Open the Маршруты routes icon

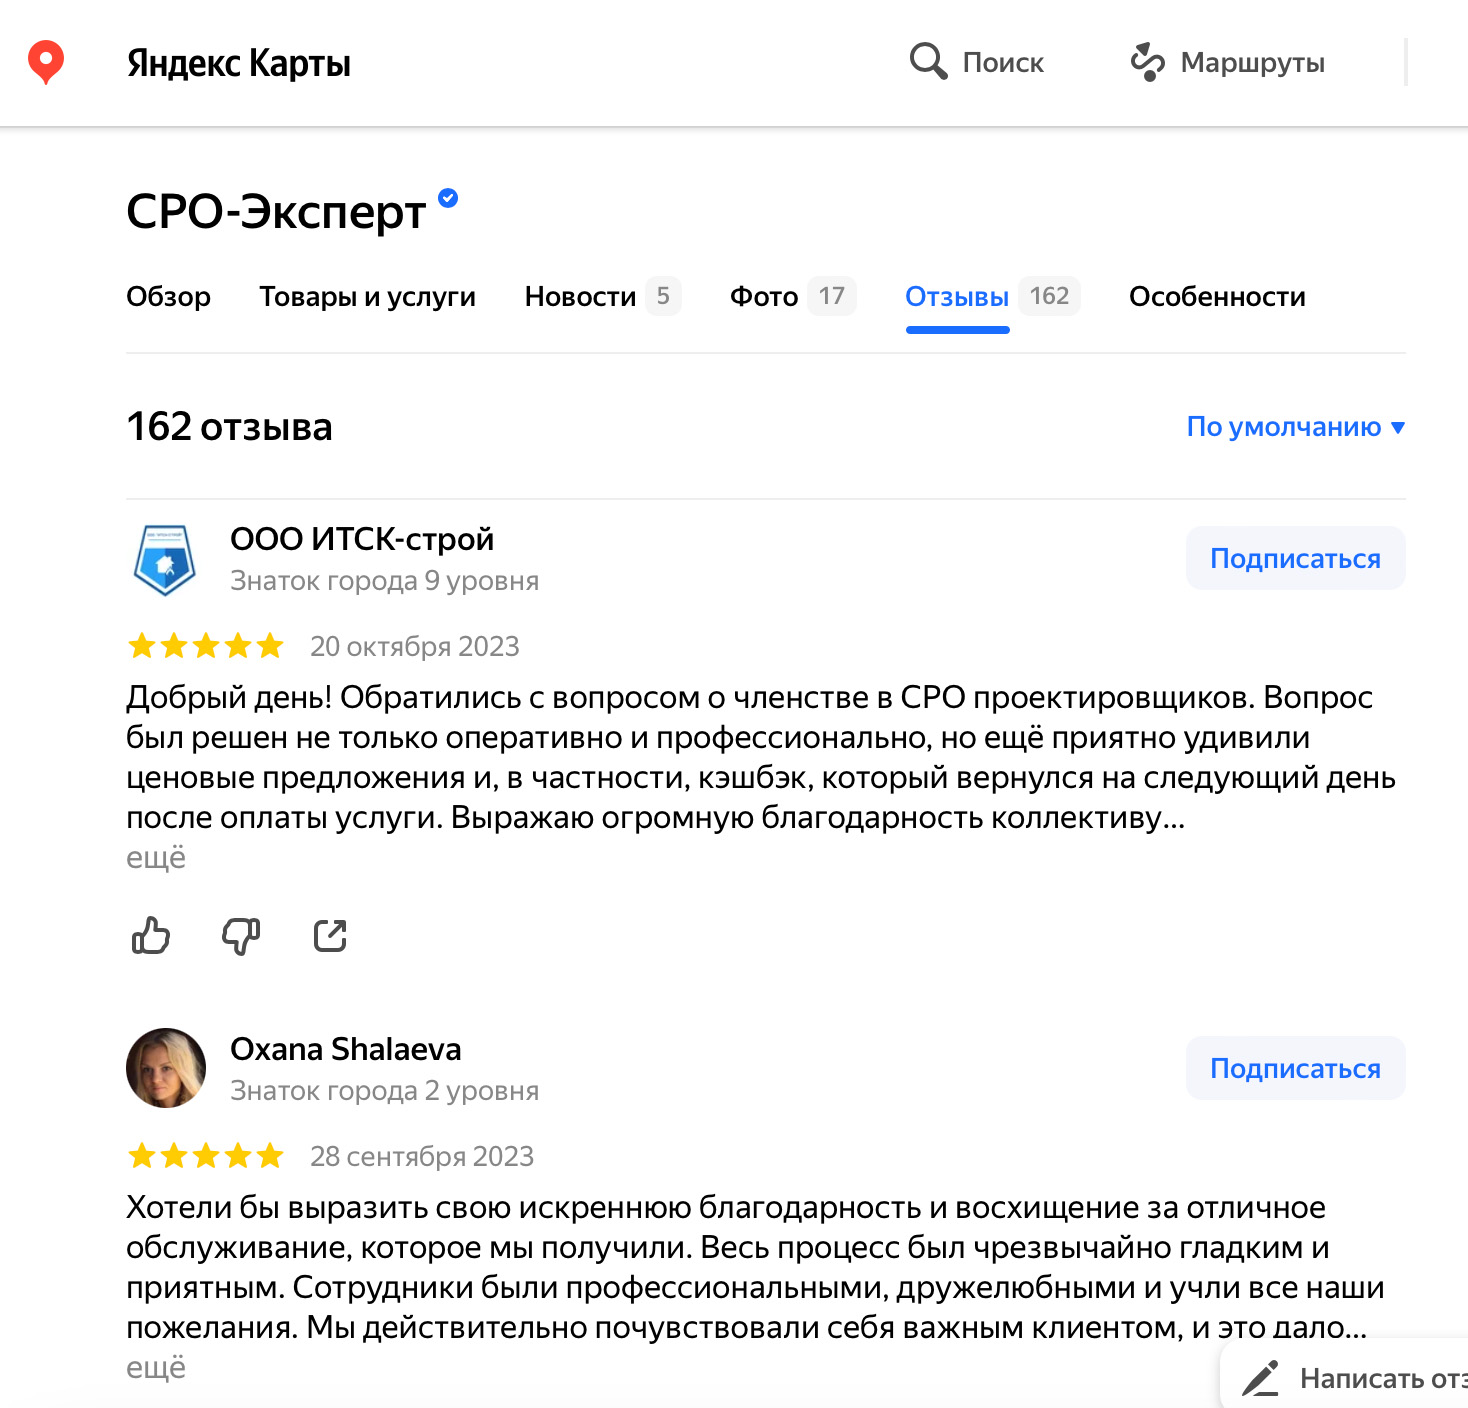[x=1147, y=62]
